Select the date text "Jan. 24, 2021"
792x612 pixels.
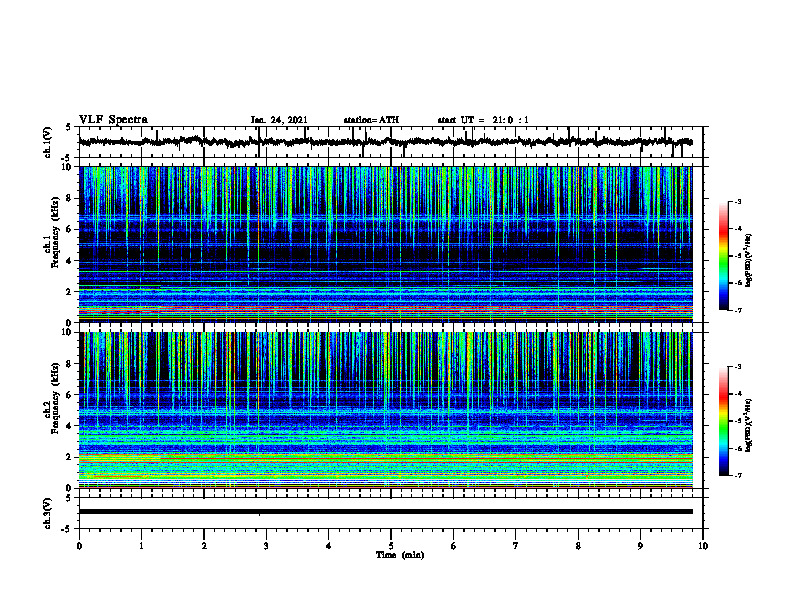279,120
